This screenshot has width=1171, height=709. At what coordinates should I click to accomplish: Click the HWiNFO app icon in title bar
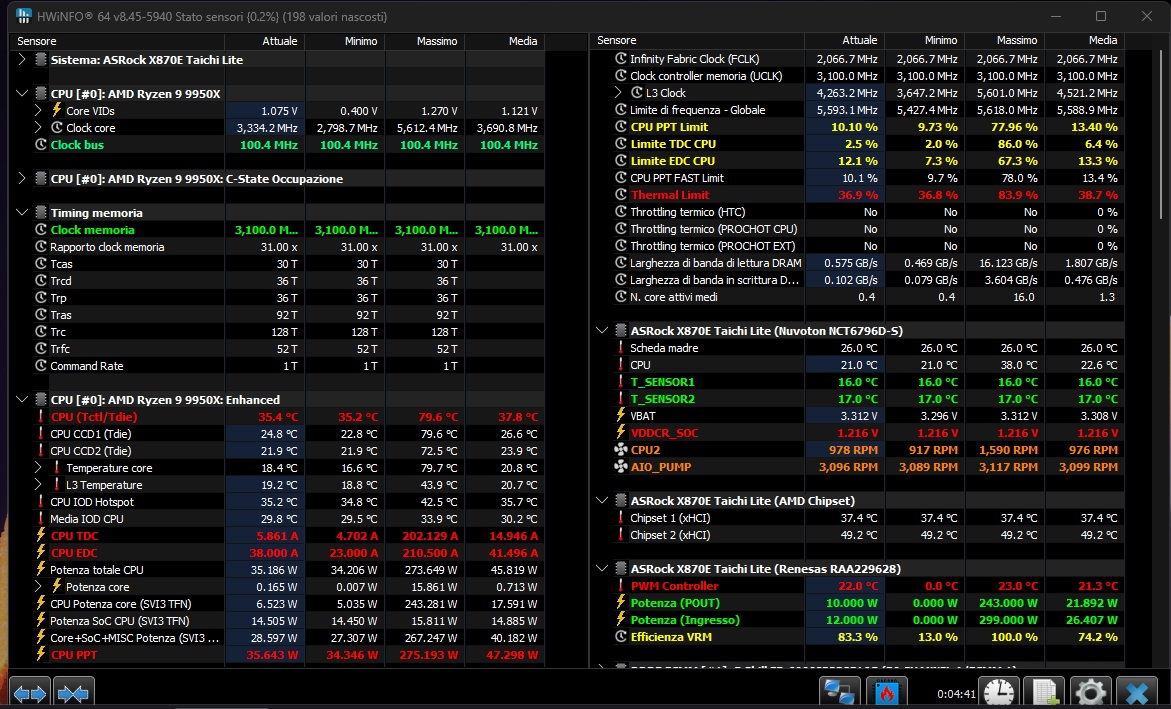coord(24,16)
